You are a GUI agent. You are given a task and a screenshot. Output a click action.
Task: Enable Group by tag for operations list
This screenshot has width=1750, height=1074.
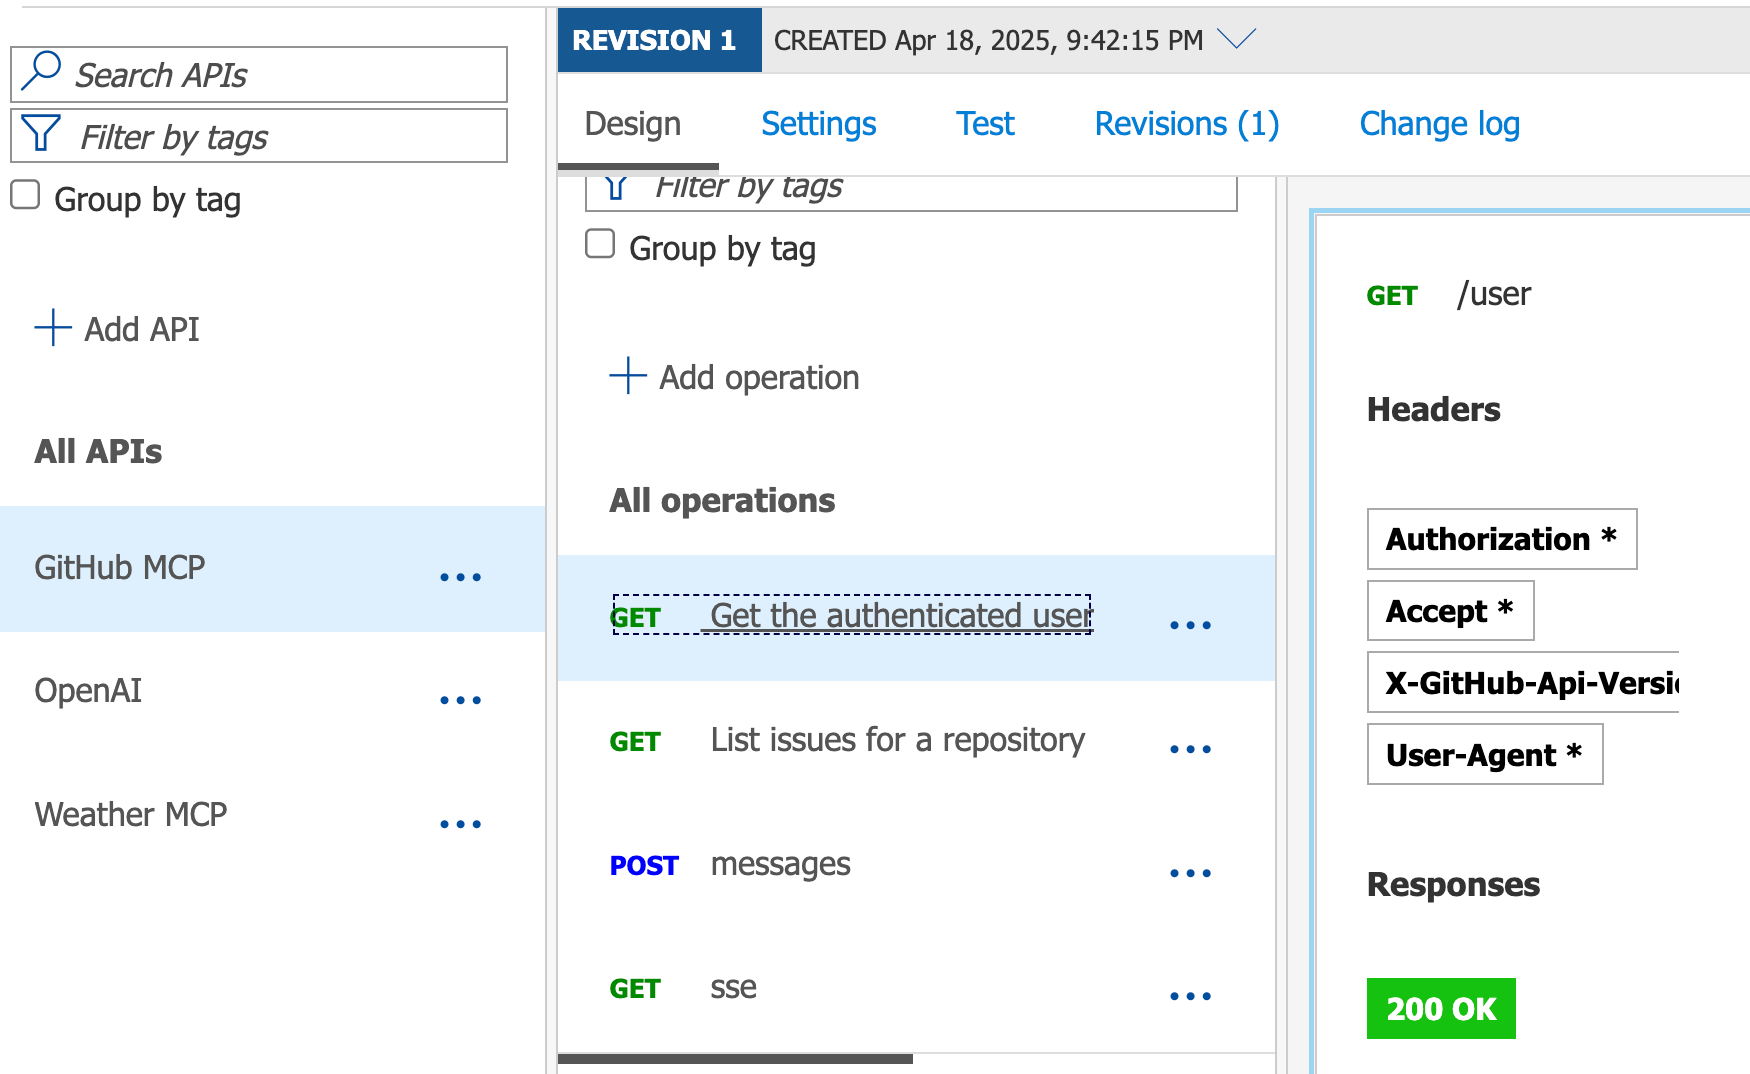tap(600, 243)
